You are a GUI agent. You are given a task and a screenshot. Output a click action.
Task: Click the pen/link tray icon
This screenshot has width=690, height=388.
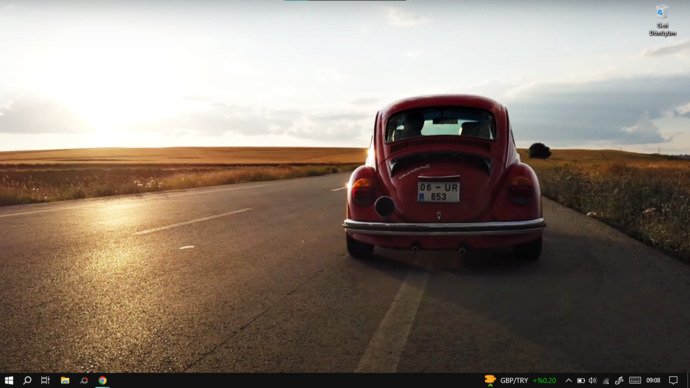tap(619, 381)
